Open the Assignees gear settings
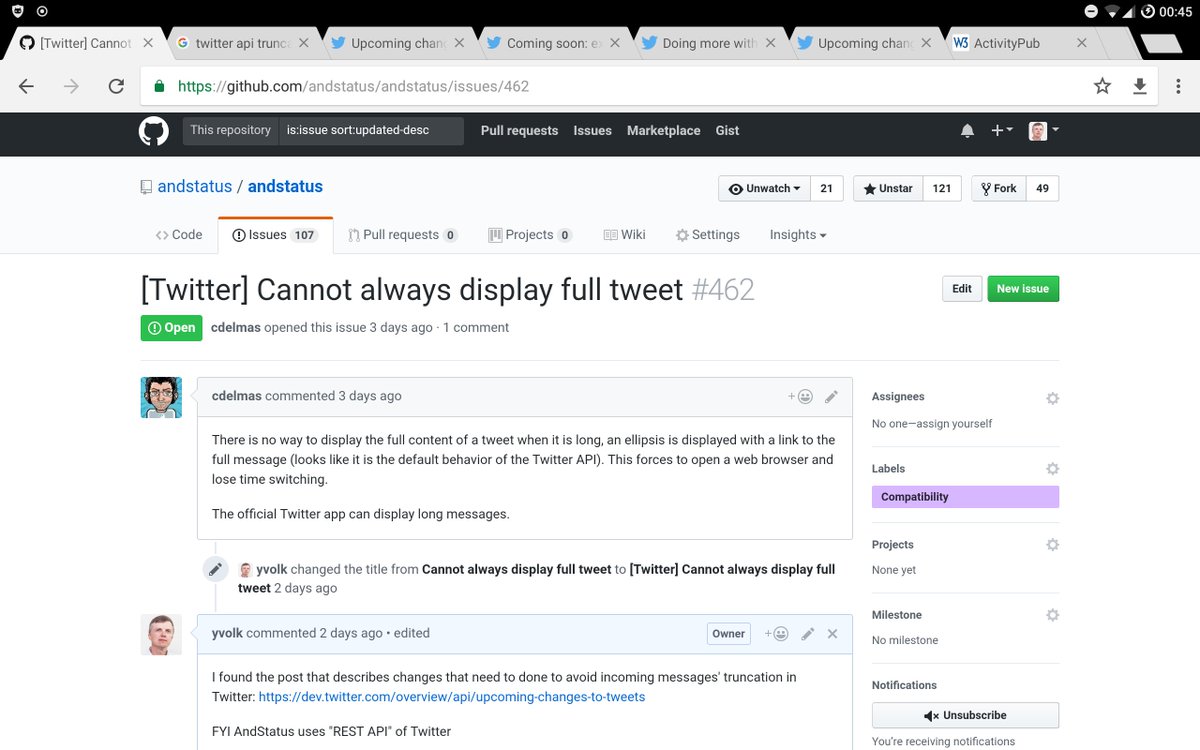1200x750 pixels. point(1052,398)
